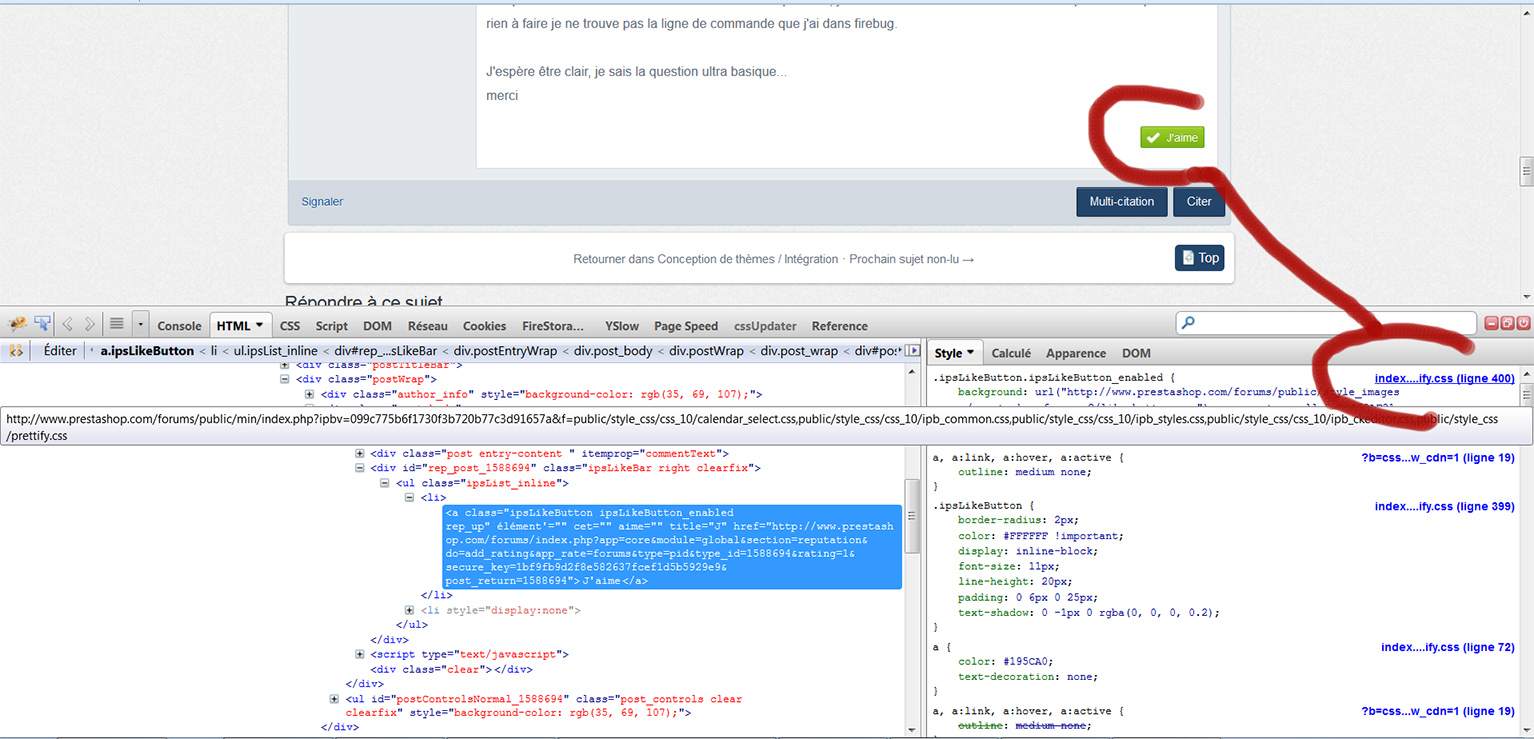Minimize Firebug with the red minus button

click(x=1492, y=323)
